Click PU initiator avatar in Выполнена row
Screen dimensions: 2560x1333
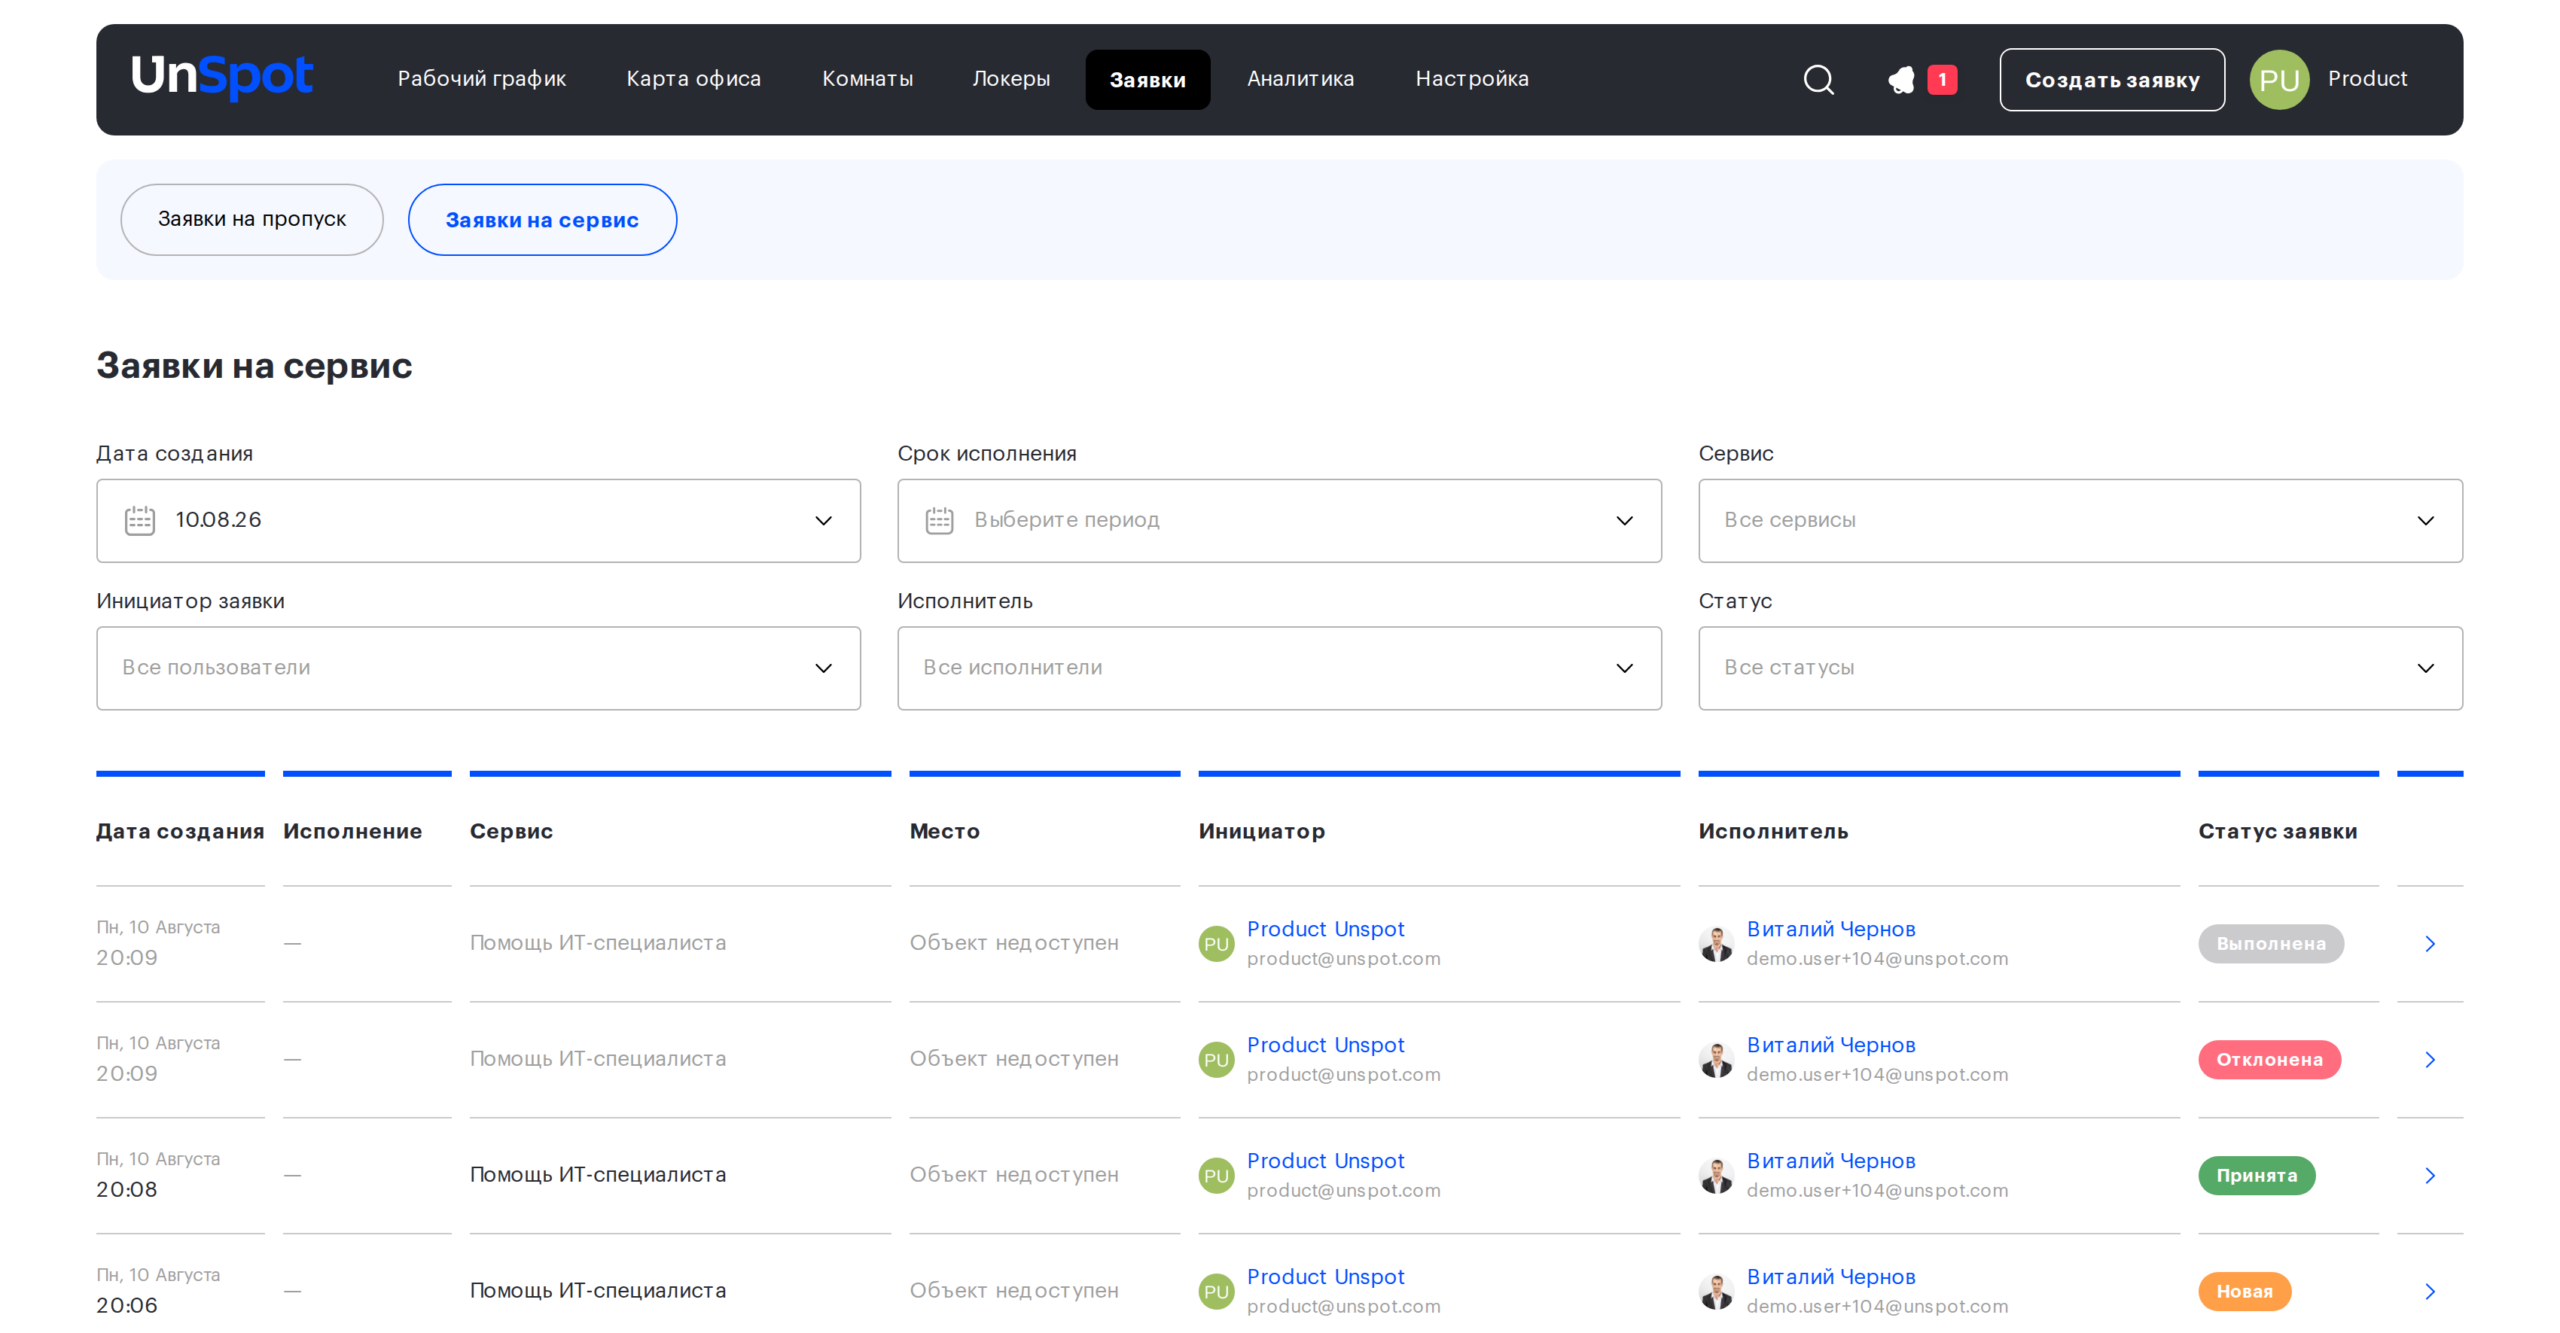pos(1216,943)
